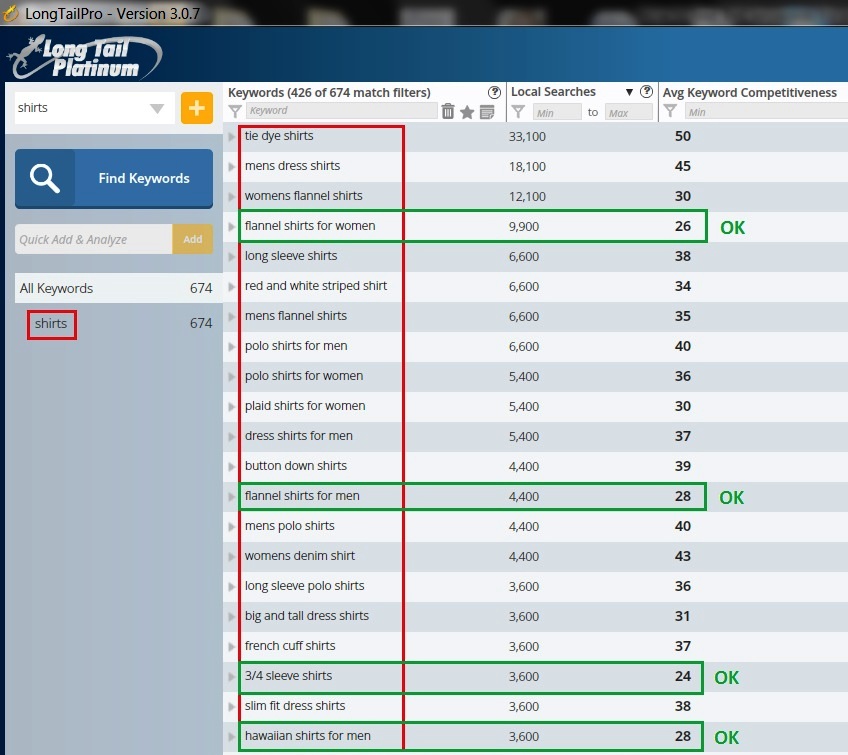Click the Keywords column header text
848x755 pixels.
329,92
